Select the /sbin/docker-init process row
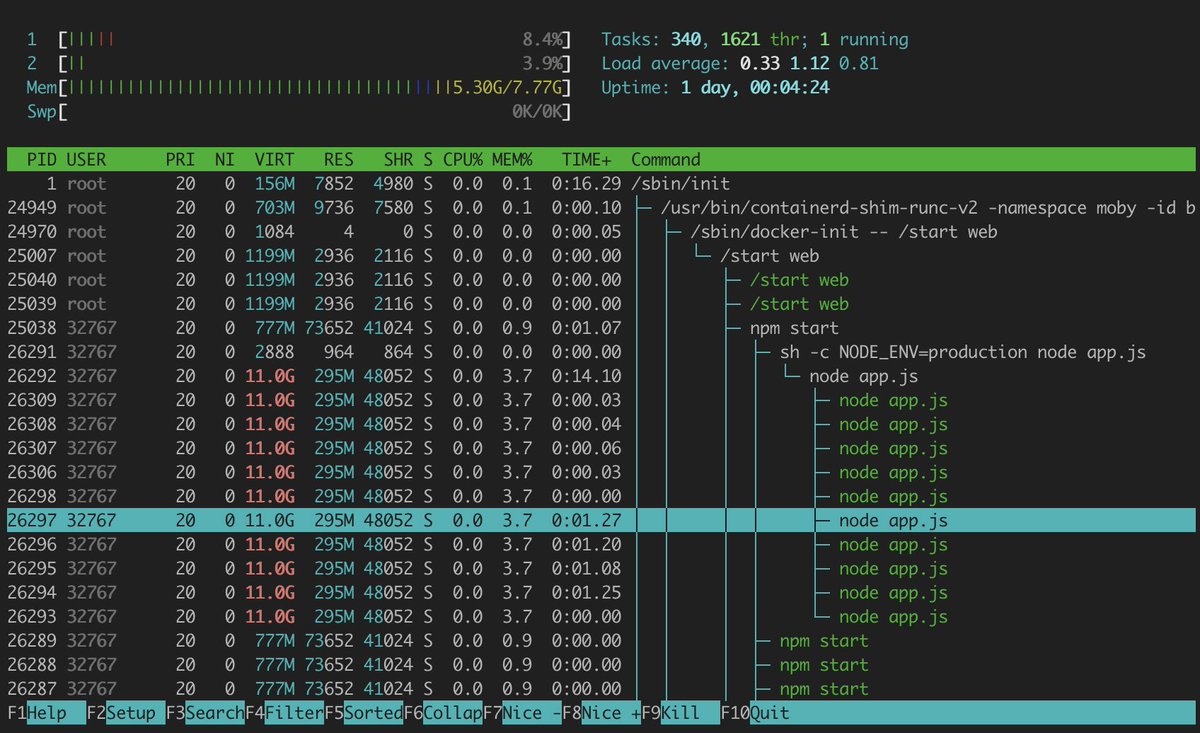The image size is (1200, 733). point(601,232)
